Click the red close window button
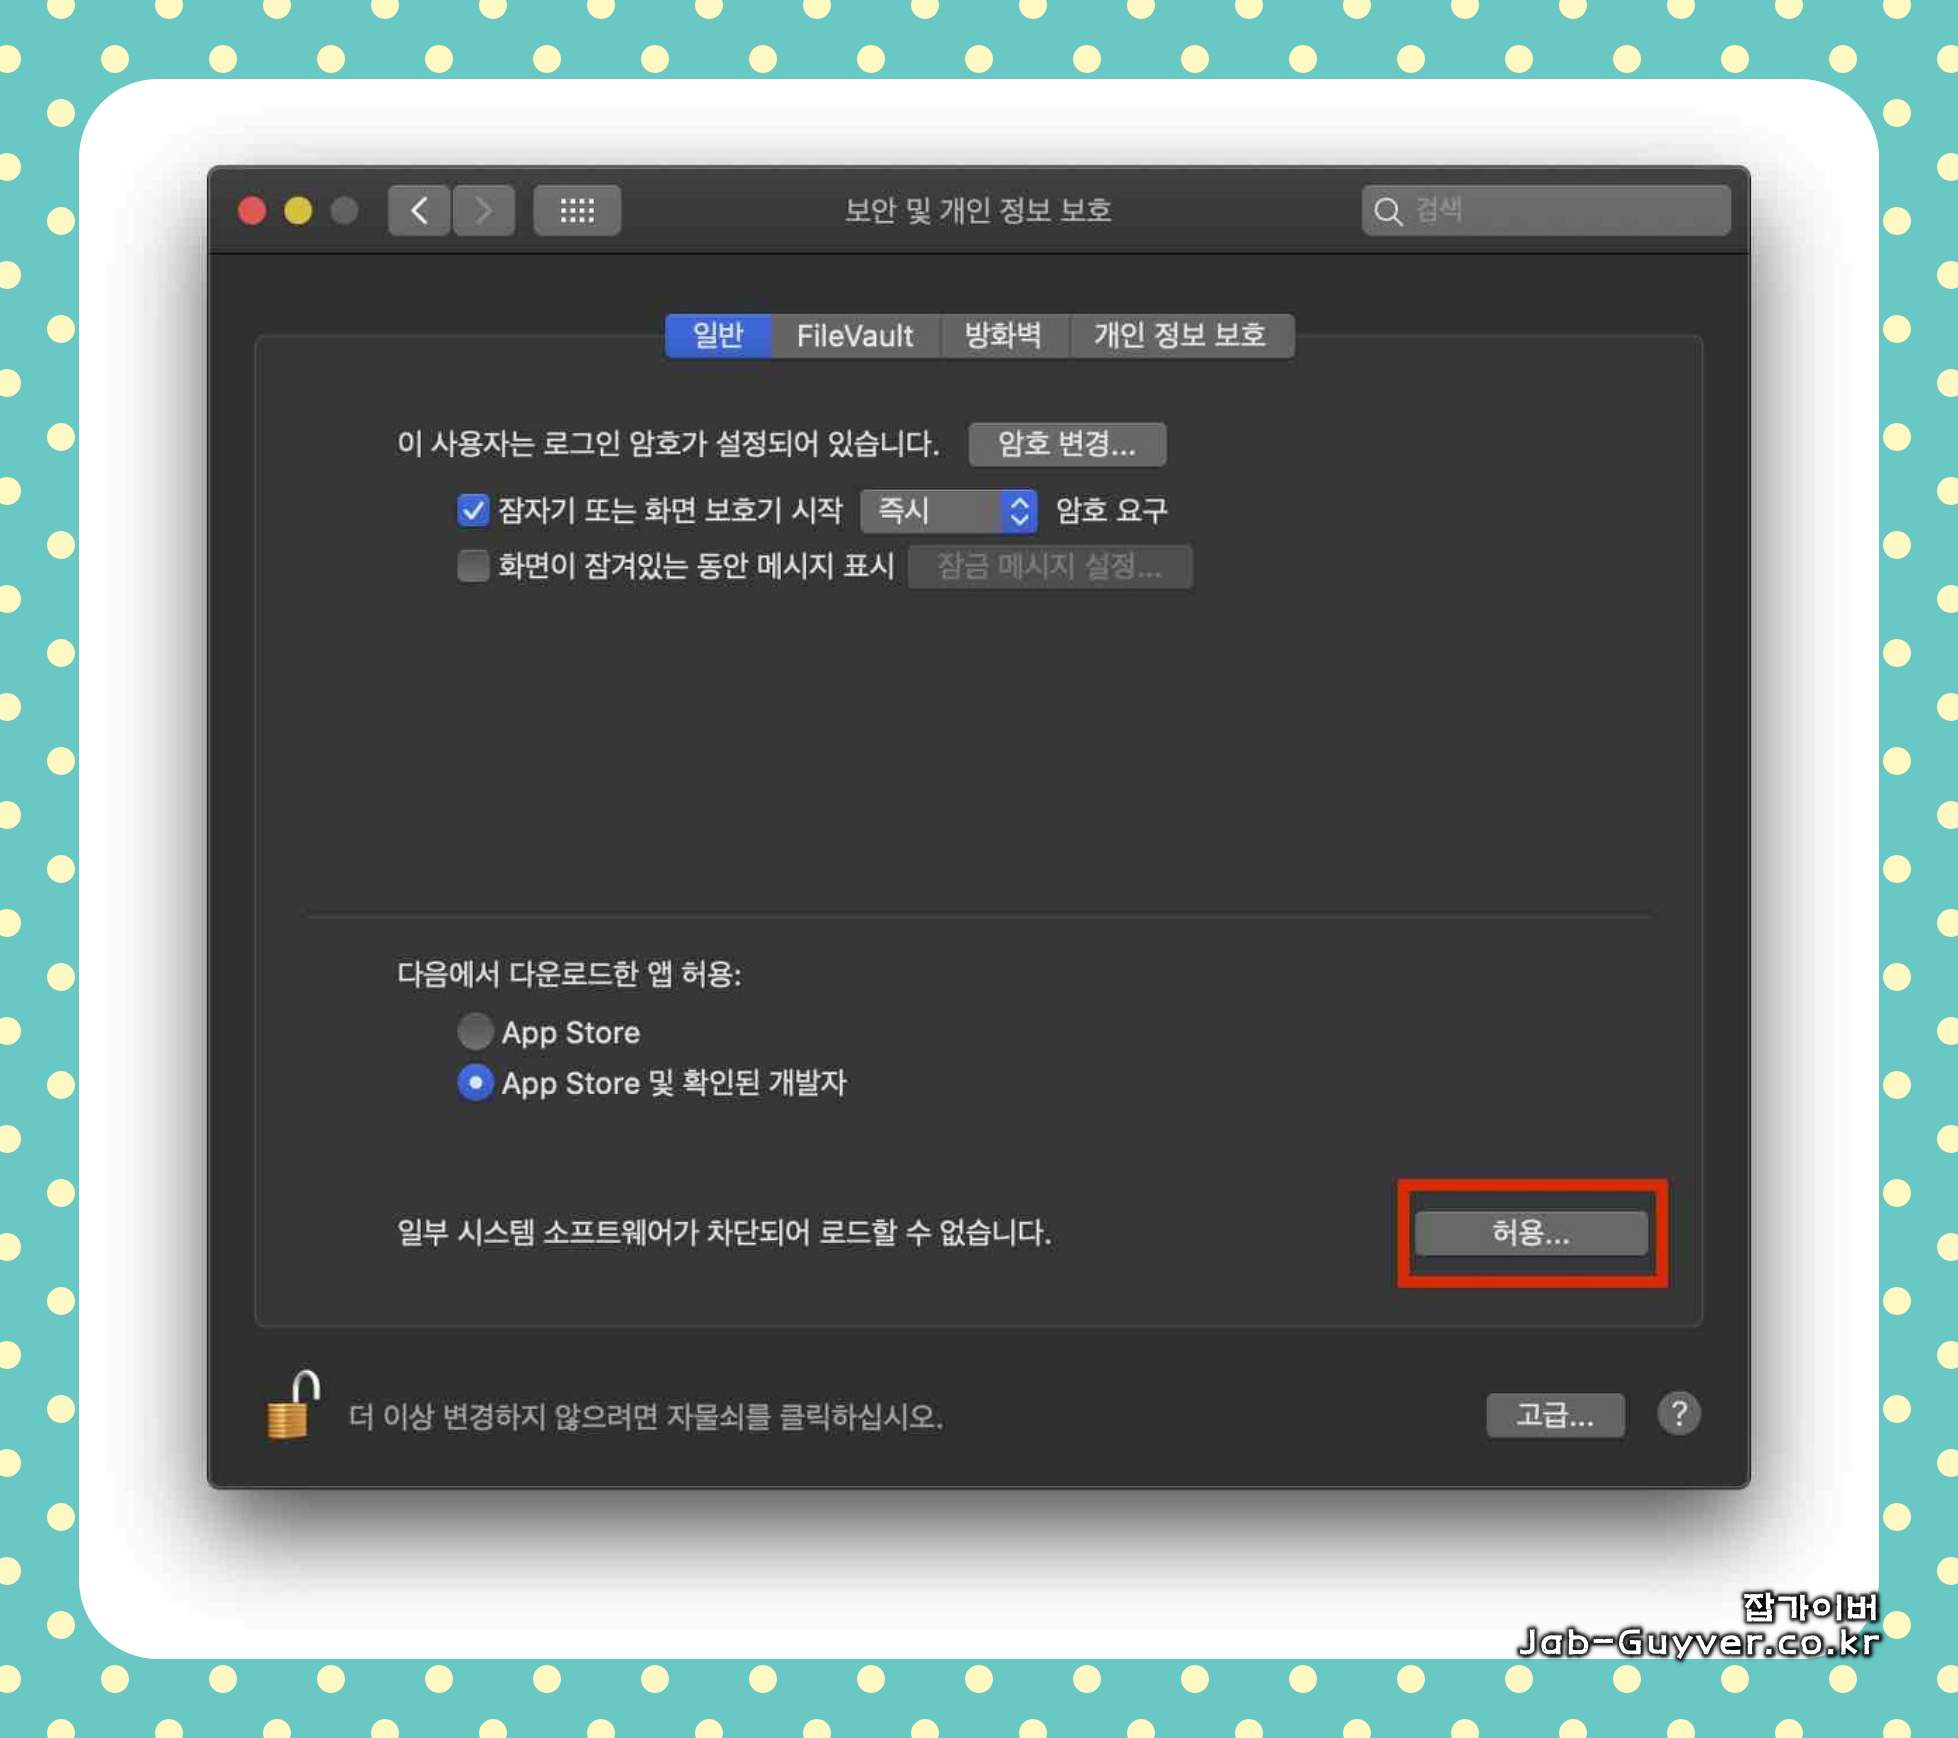This screenshot has height=1738, width=1958. (x=252, y=211)
